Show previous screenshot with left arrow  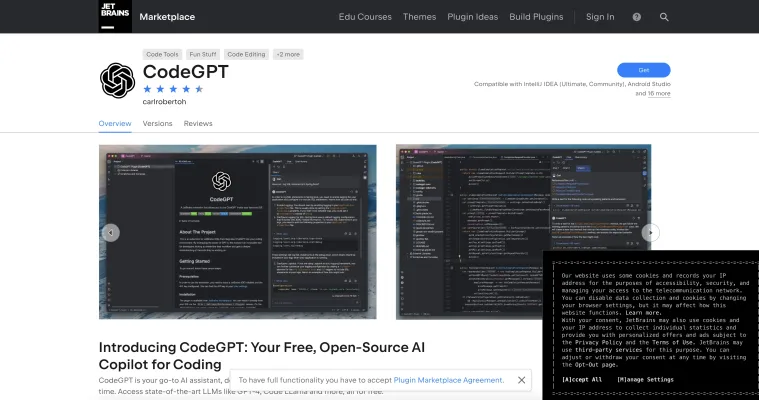[x=110, y=233]
